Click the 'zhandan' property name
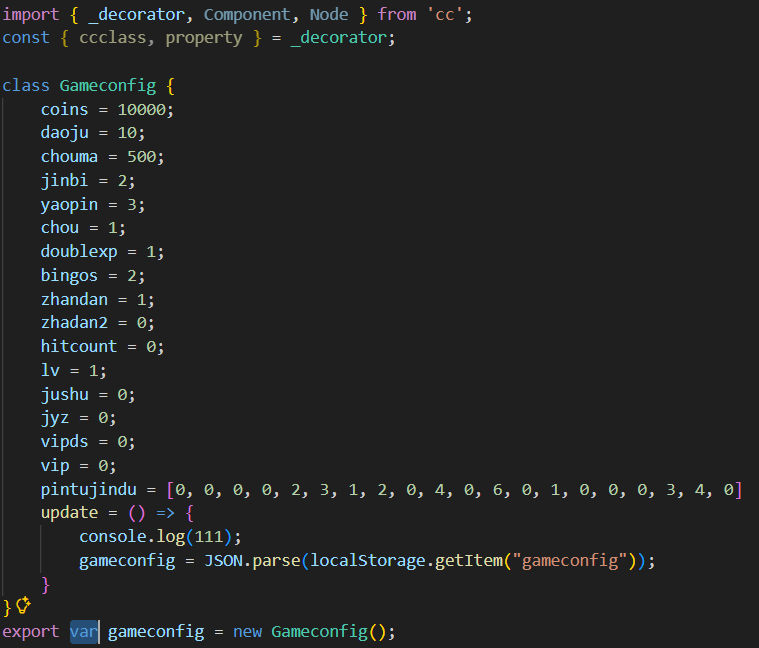Screen dimensions: 759x648 tap(74, 300)
